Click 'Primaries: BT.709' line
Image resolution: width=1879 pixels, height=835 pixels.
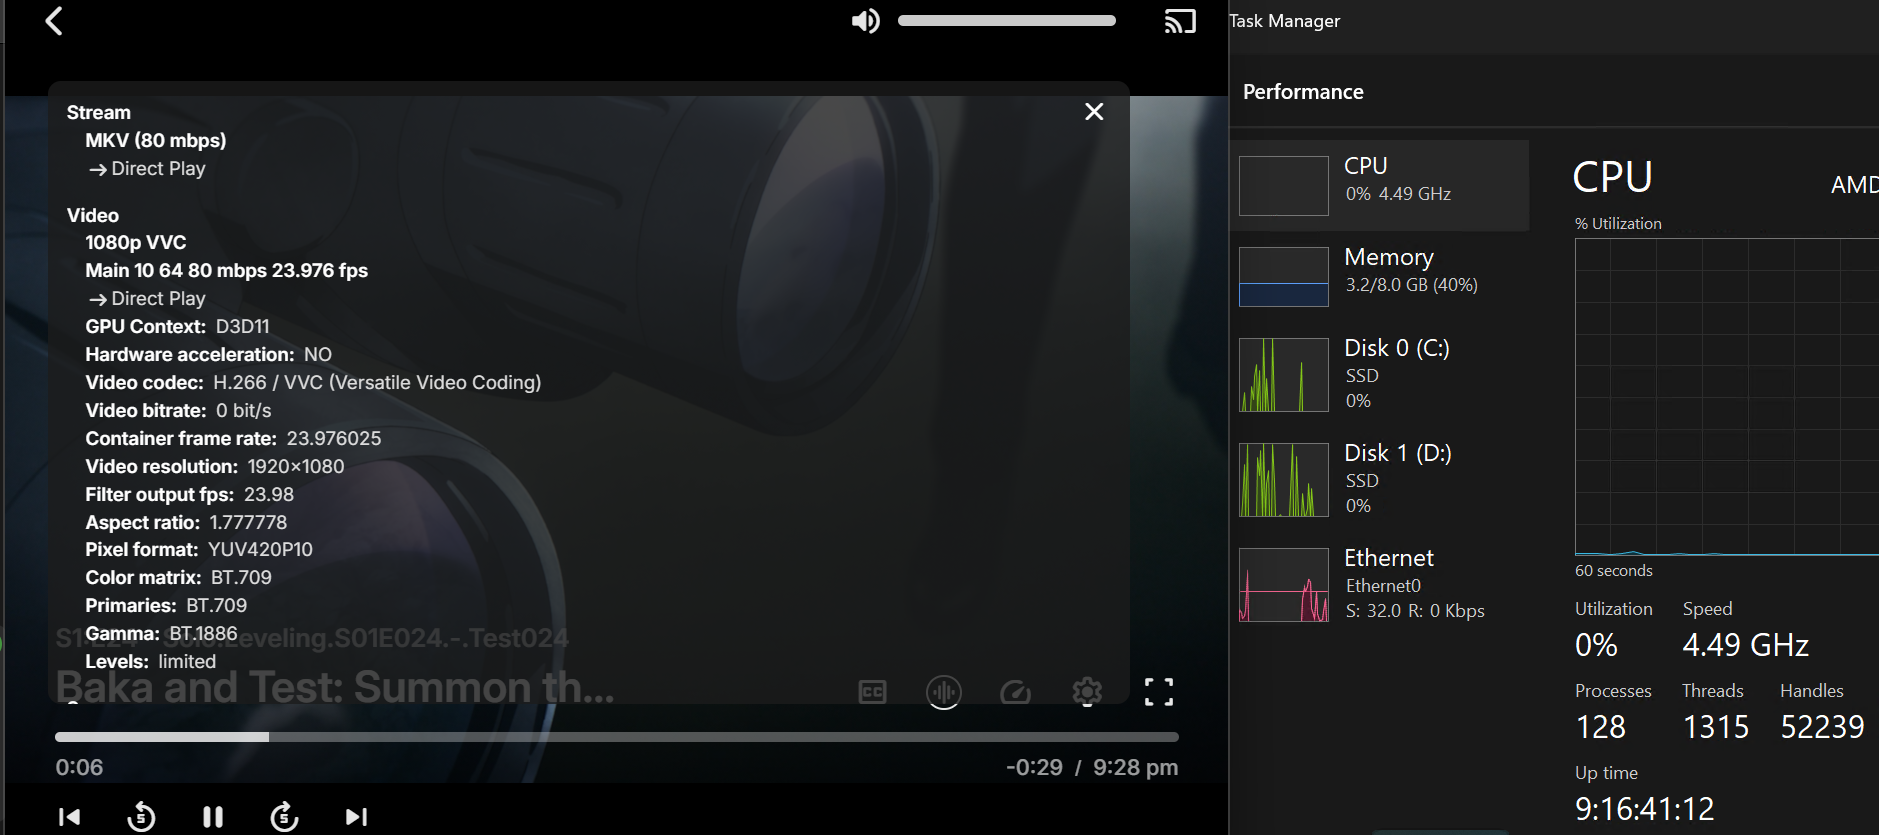166,606
